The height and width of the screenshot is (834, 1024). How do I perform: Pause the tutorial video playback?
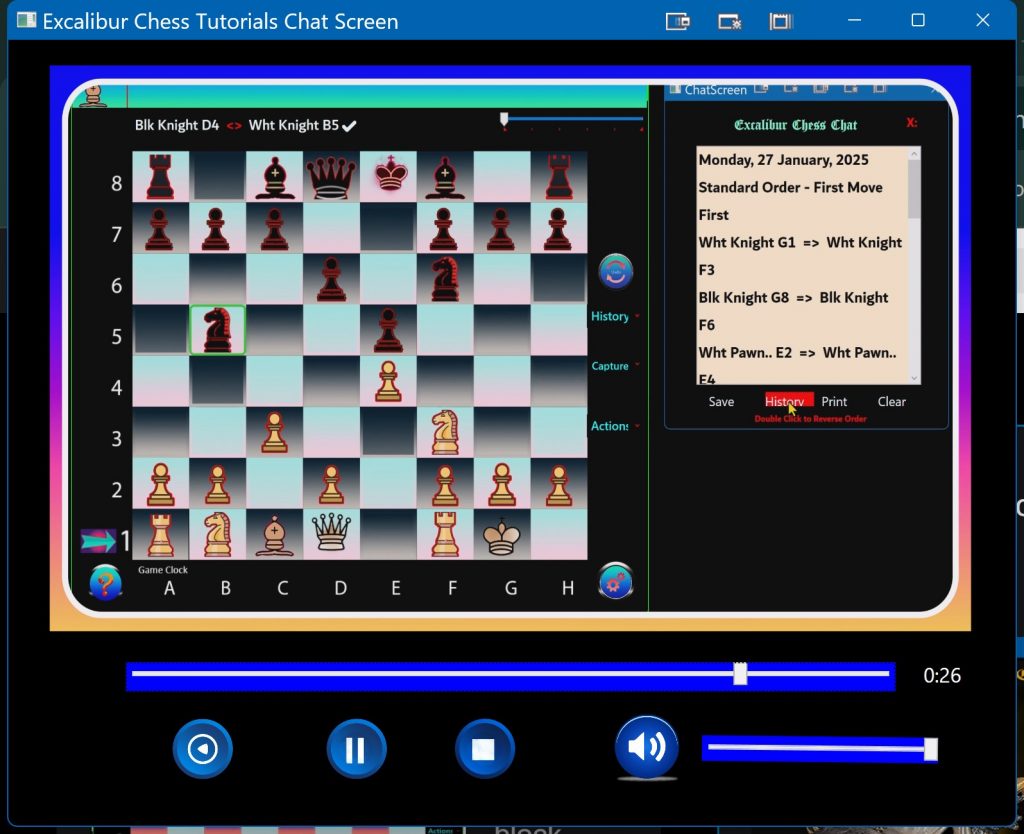point(356,749)
